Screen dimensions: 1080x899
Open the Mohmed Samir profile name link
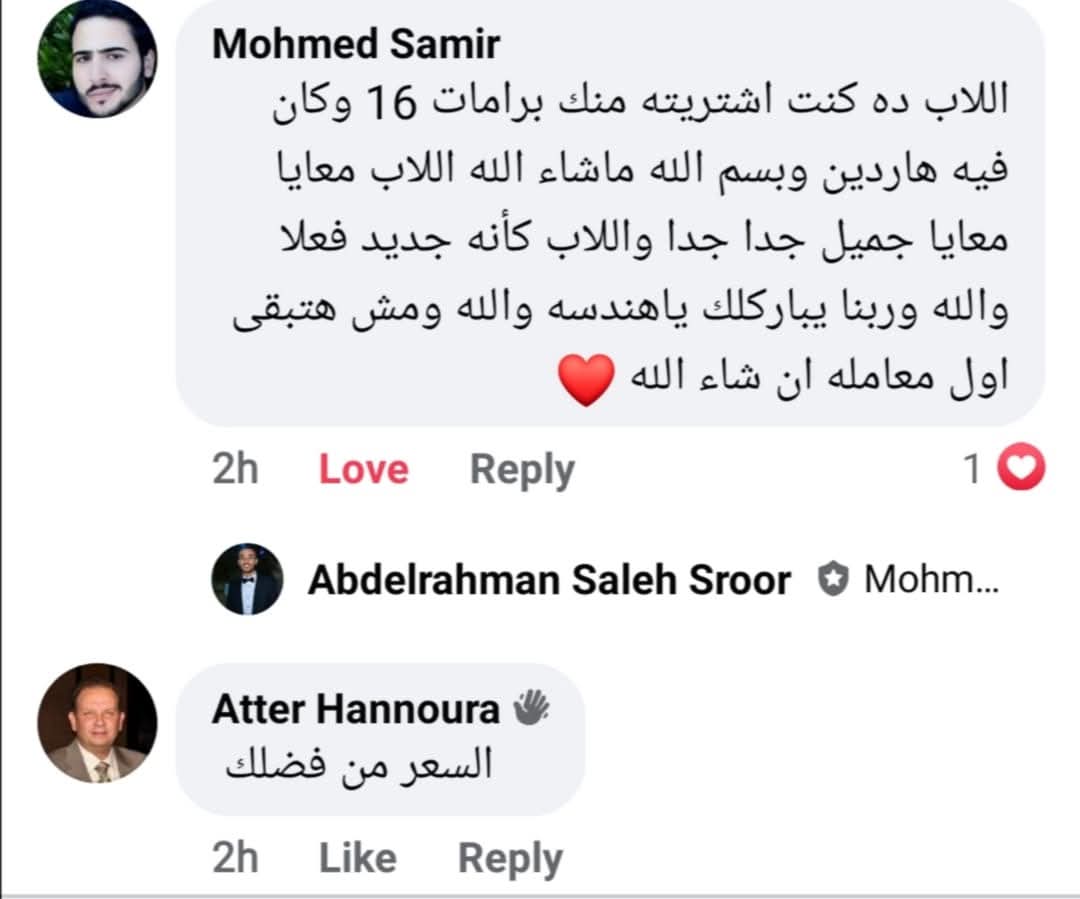356,45
